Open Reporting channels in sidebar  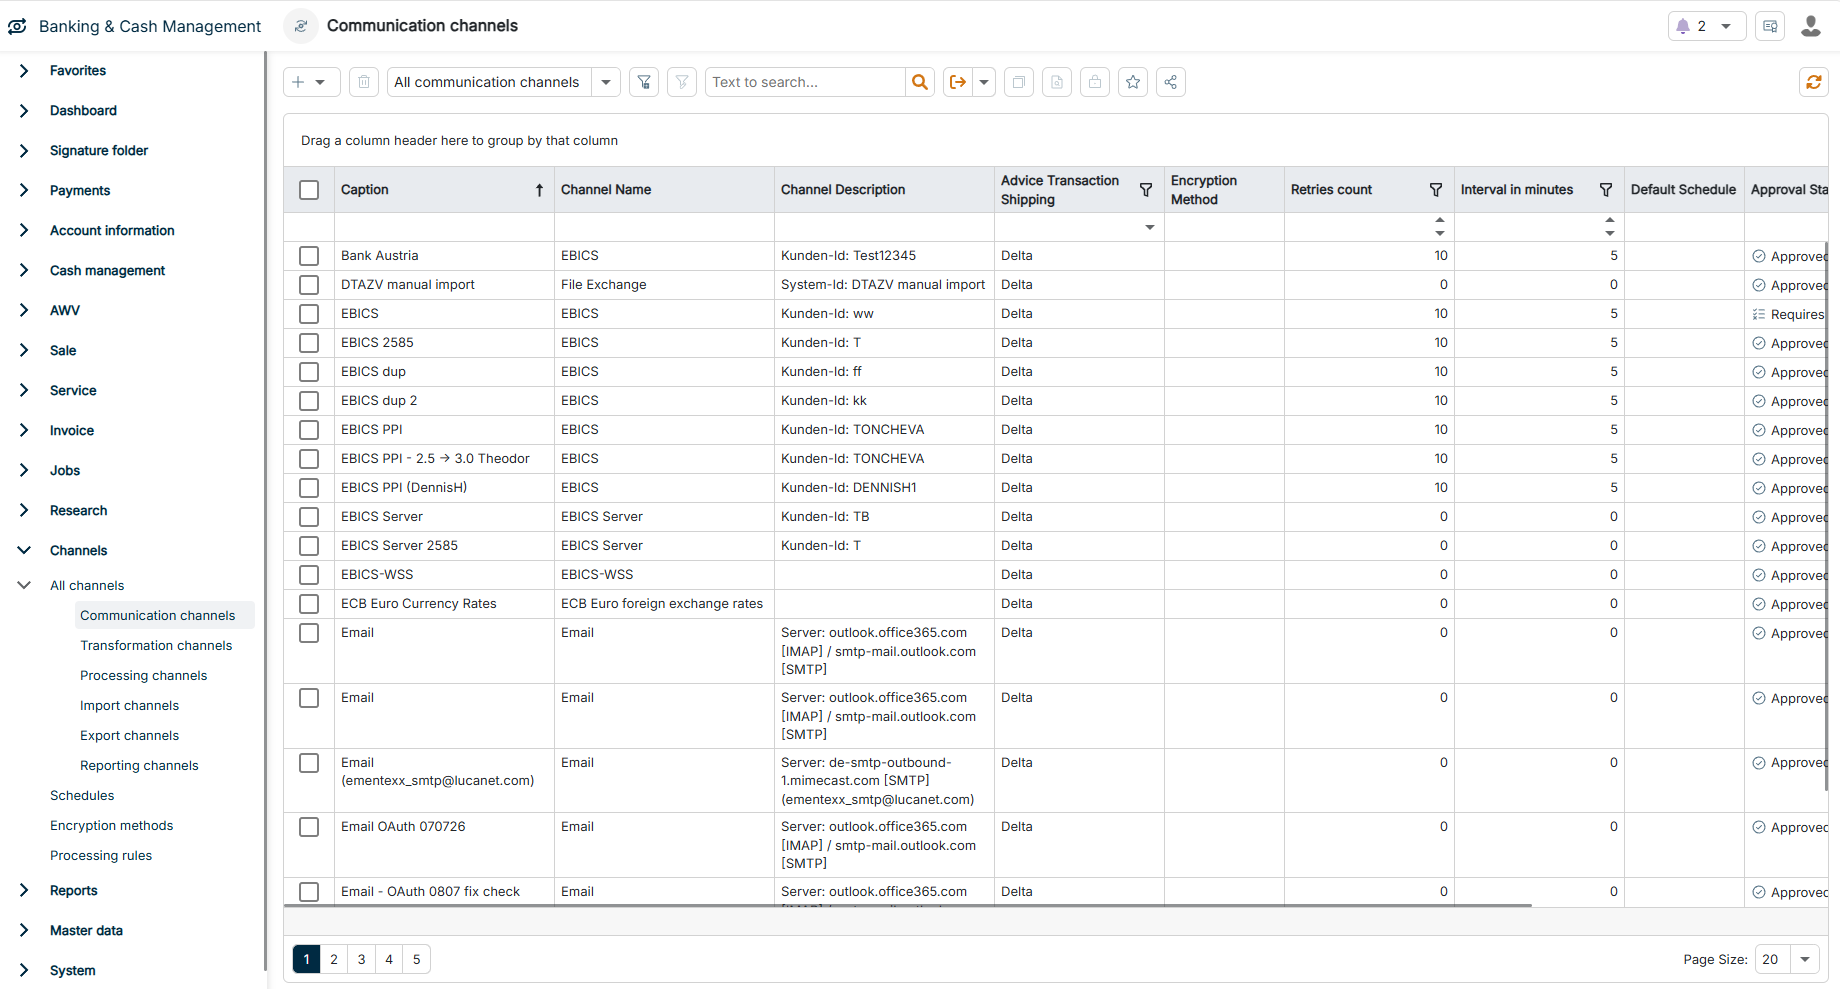tap(139, 765)
